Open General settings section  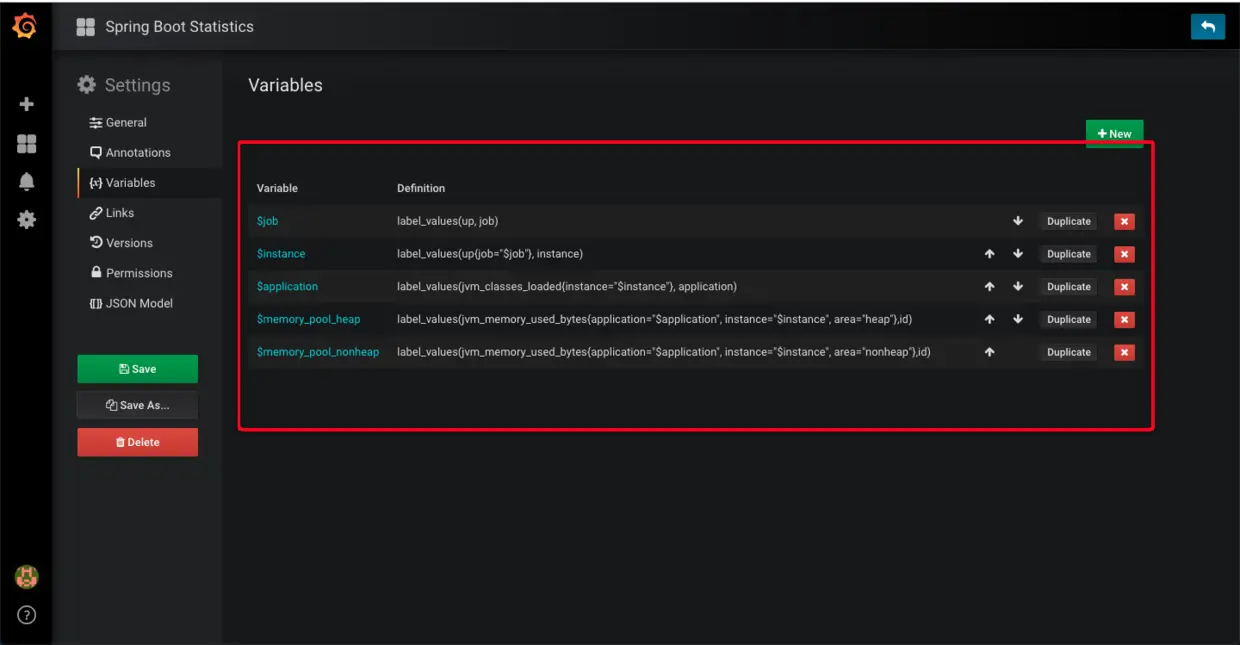tap(118, 122)
